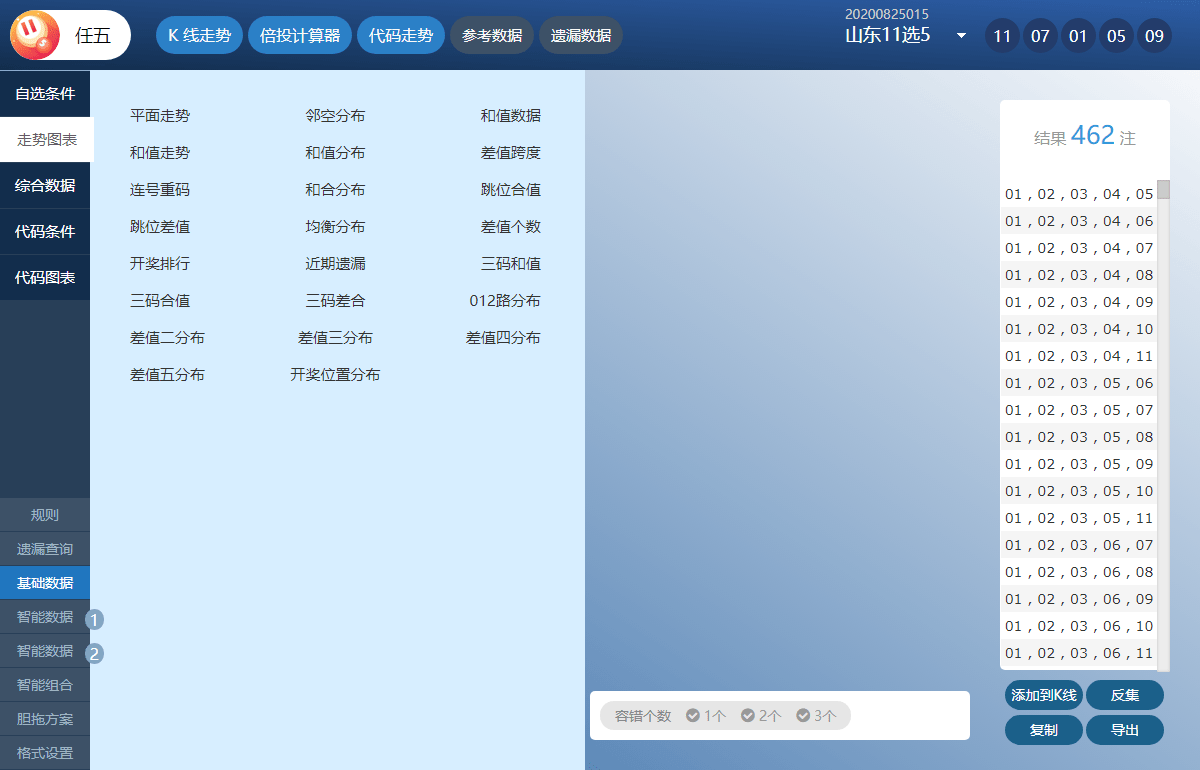Screen dimensions: 1200x770
Task: Click the drawn number ball 09
Action: tap(1154, 36)
